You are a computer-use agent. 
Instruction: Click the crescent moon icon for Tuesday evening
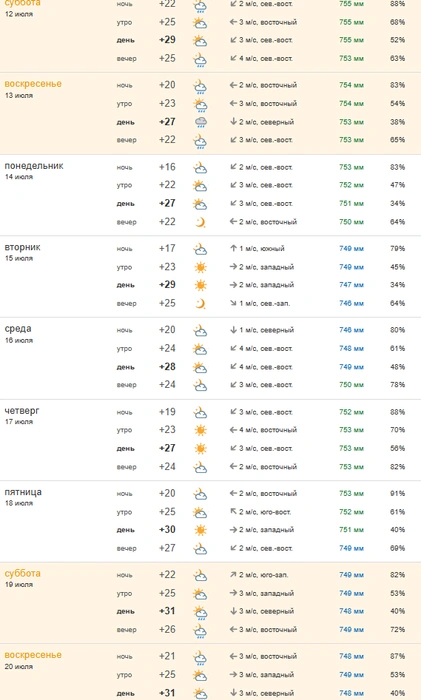coord(200,304)
